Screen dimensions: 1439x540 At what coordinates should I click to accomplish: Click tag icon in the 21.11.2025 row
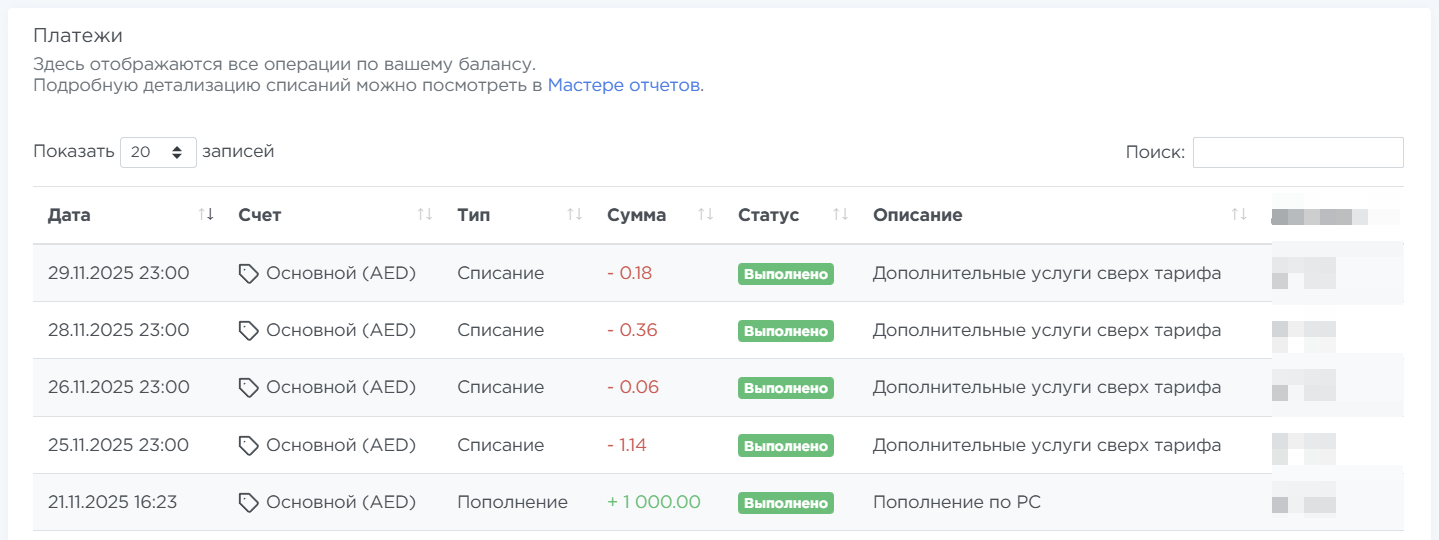[249, 503]
